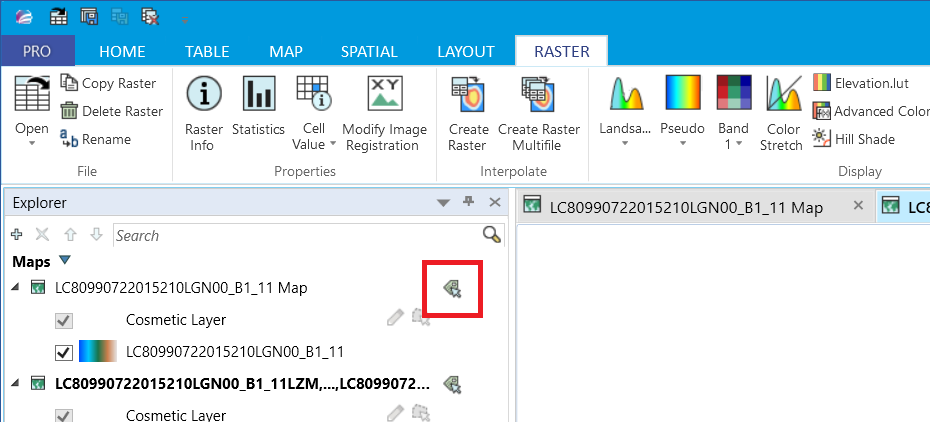Click the Cell Value tool icon
This screenshot has height=422, width=930.
click(x=314, y=92)
